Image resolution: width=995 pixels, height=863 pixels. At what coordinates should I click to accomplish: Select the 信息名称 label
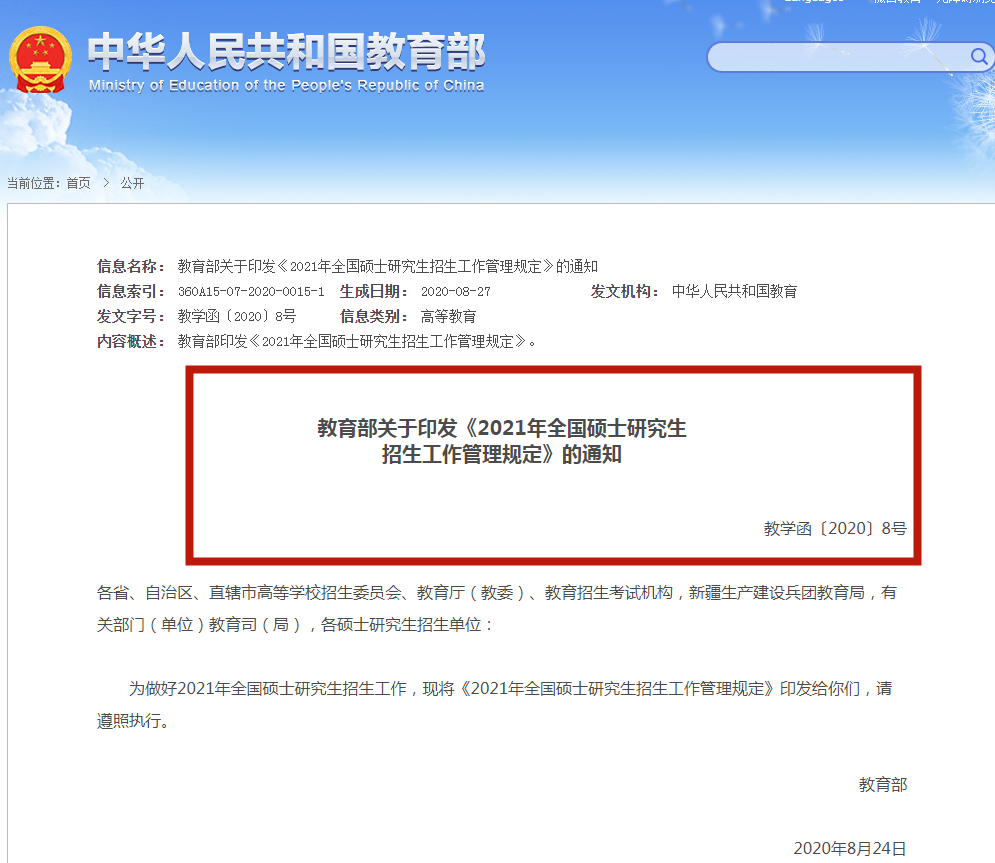pos(131,266)
